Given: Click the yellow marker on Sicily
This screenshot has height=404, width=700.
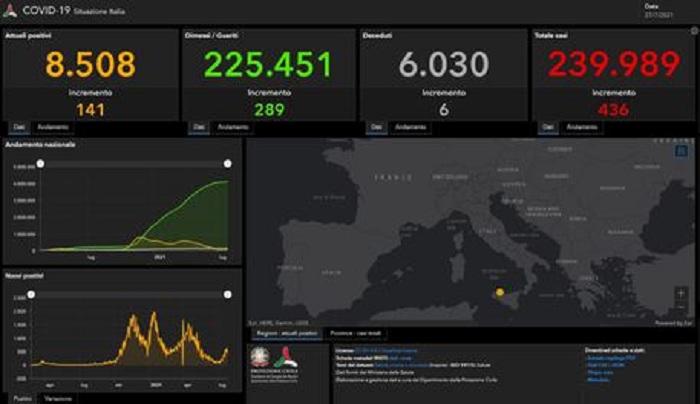Looking at the screenshot, I should 499,292.
